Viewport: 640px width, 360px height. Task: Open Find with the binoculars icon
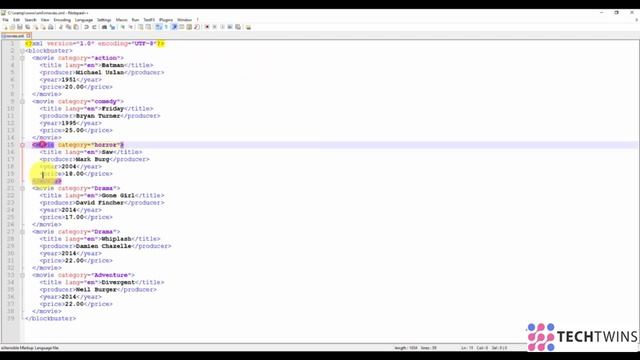click(x=104, y=27)
